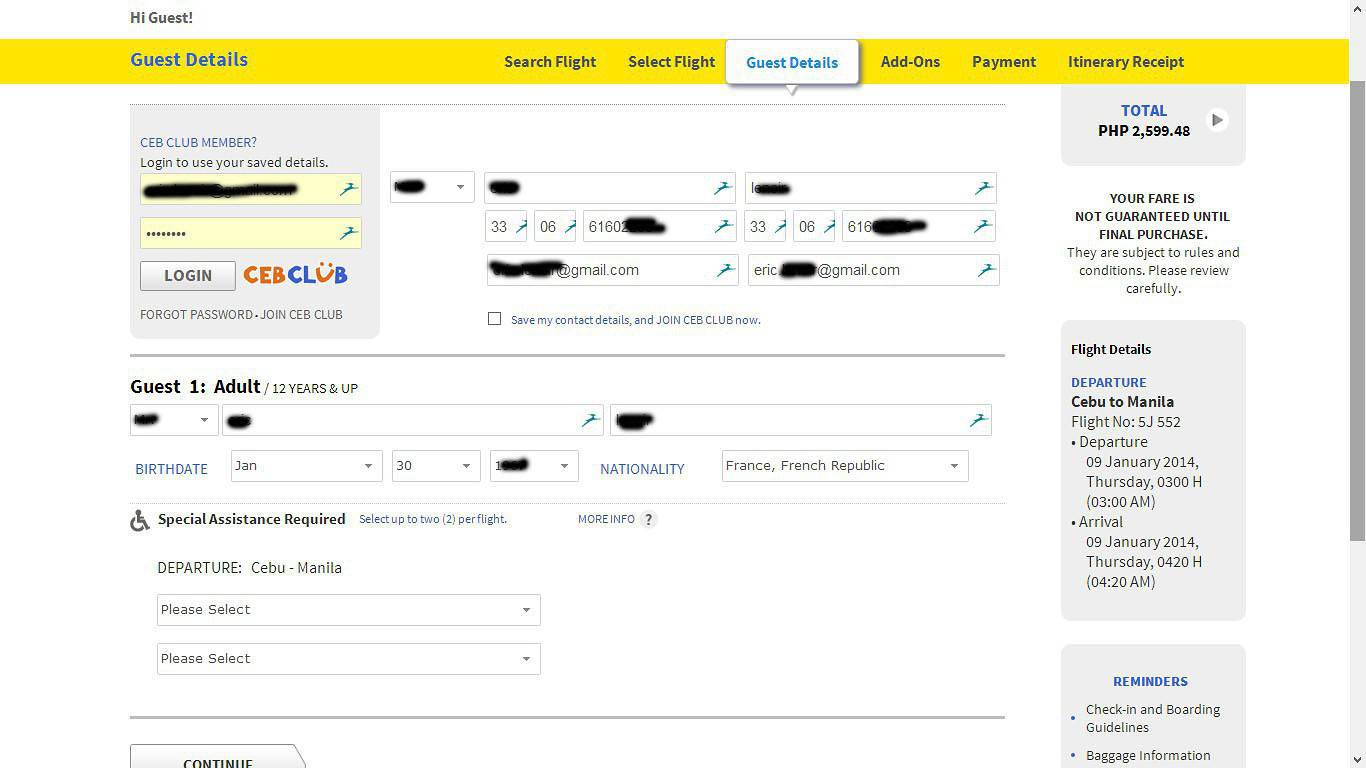Viewport: 1366px width, 768px height.
Task: Open the Itinerary Receipt step
Action: (1126, 62)
